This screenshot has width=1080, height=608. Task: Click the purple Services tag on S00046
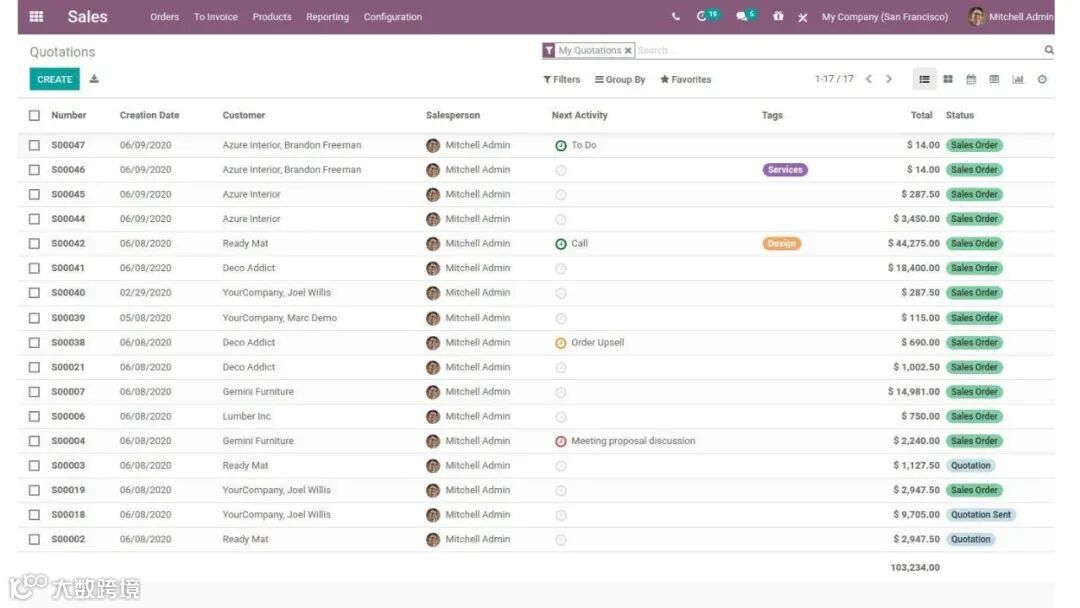[785, 170]
